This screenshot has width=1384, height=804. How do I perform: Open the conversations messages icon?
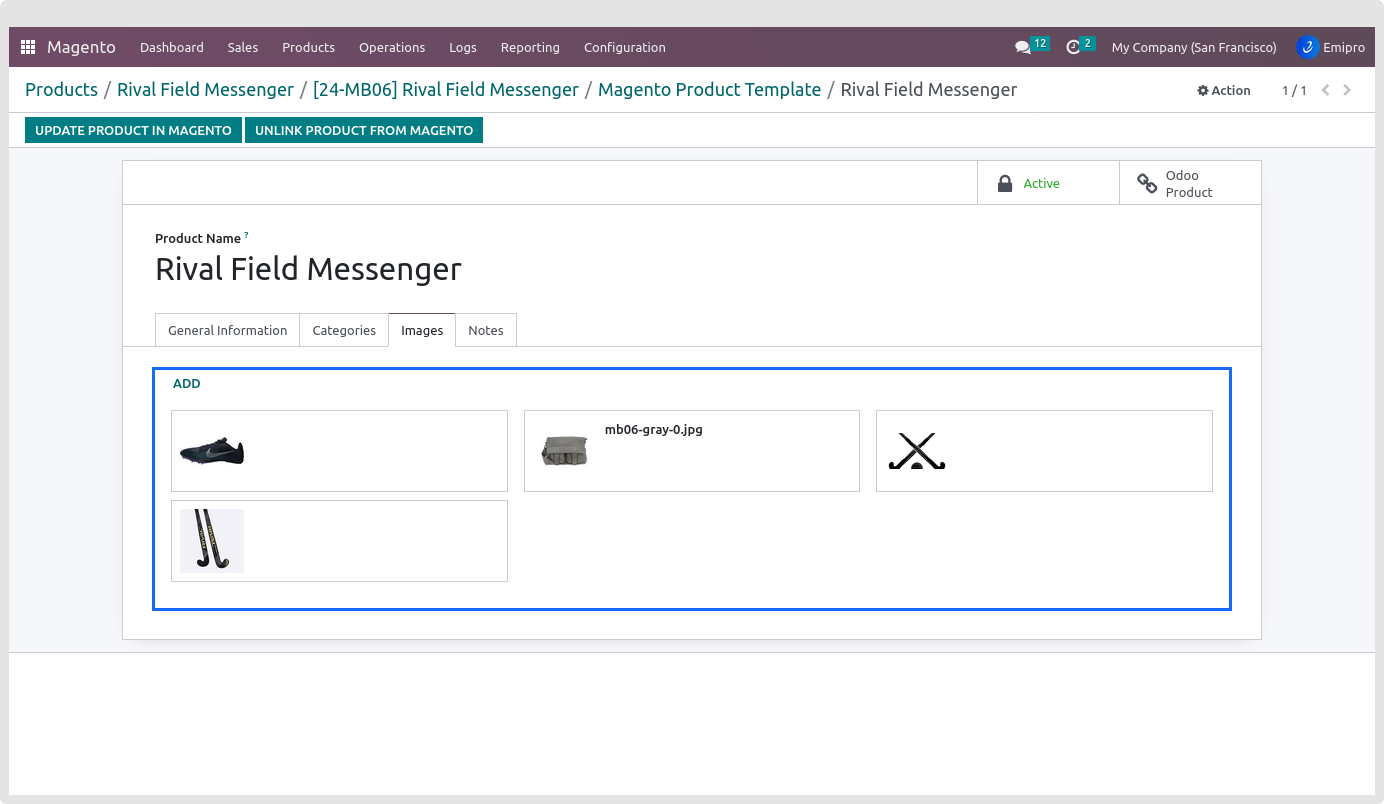click(x=1022, y=47)
